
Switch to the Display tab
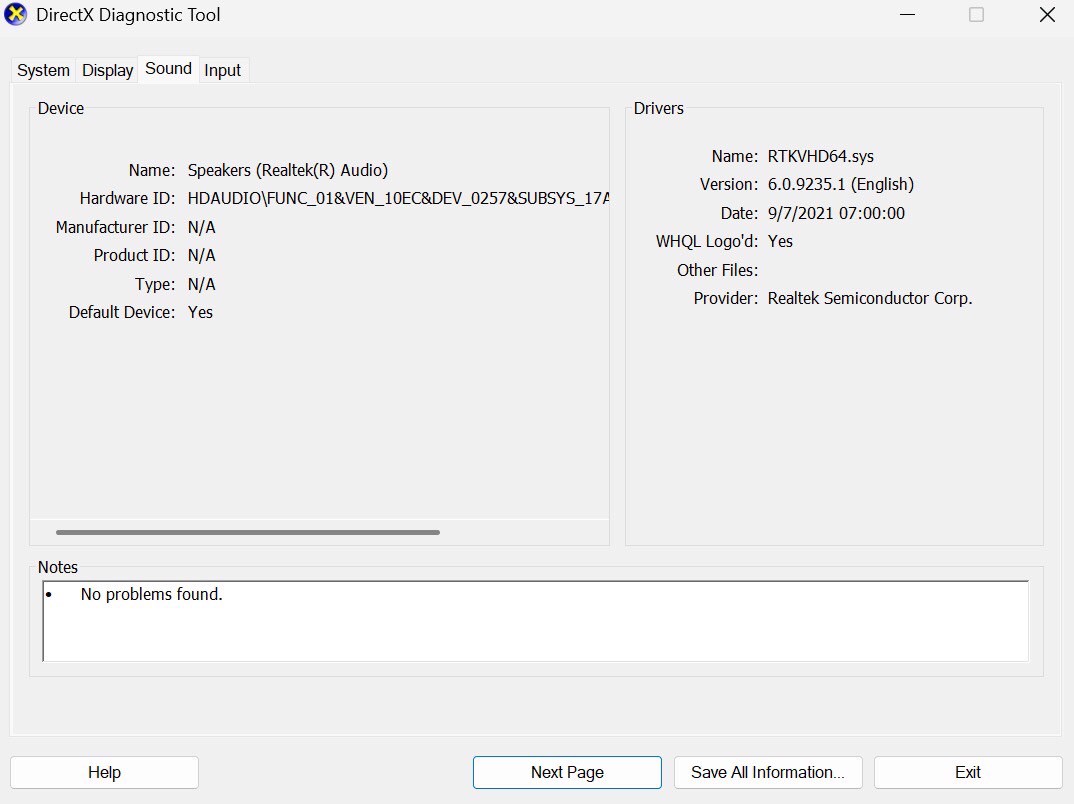[106, 70]
